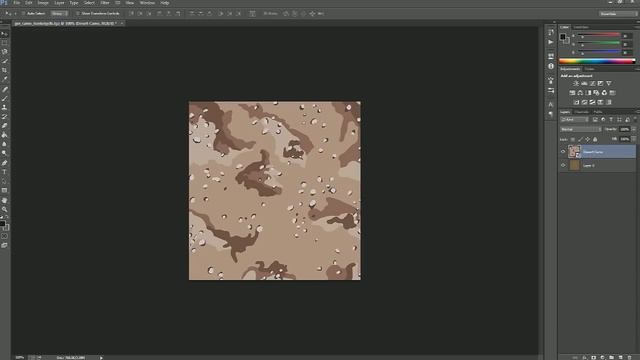The height and width of the screenshot is (360, 640).
Task: Open the Paragraph panel icon
Action: point(551,115)
